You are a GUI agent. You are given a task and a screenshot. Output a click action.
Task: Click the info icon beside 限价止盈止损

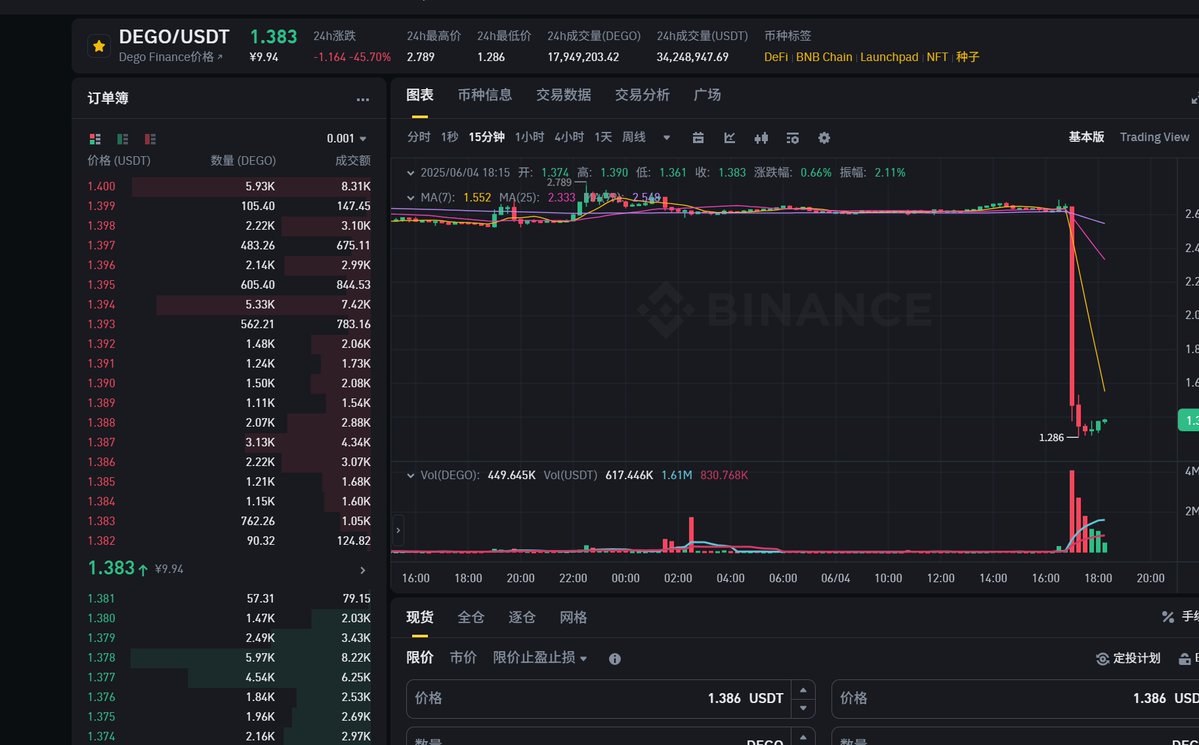(x=615, y=659)
